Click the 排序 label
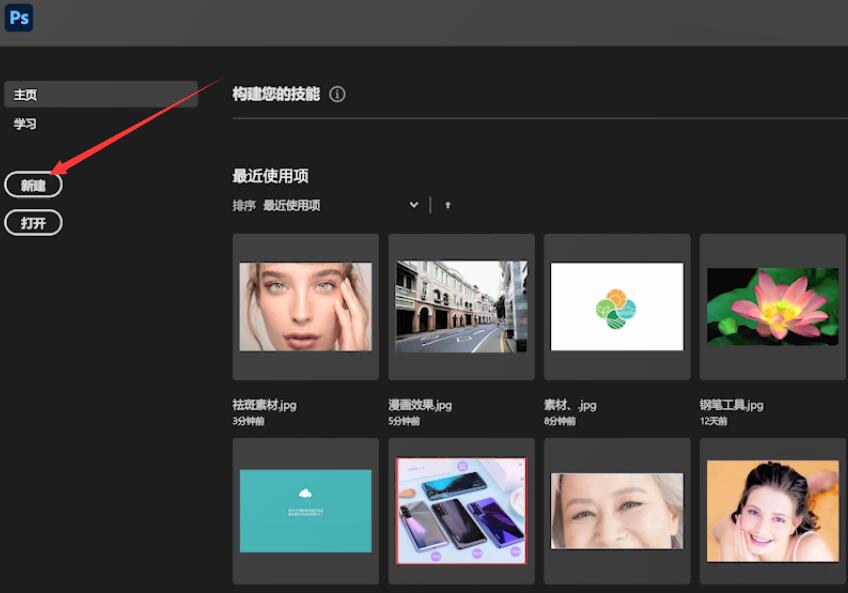Viewport: 848px width, 593px height. pyautogui.click(x=244, y=205)
